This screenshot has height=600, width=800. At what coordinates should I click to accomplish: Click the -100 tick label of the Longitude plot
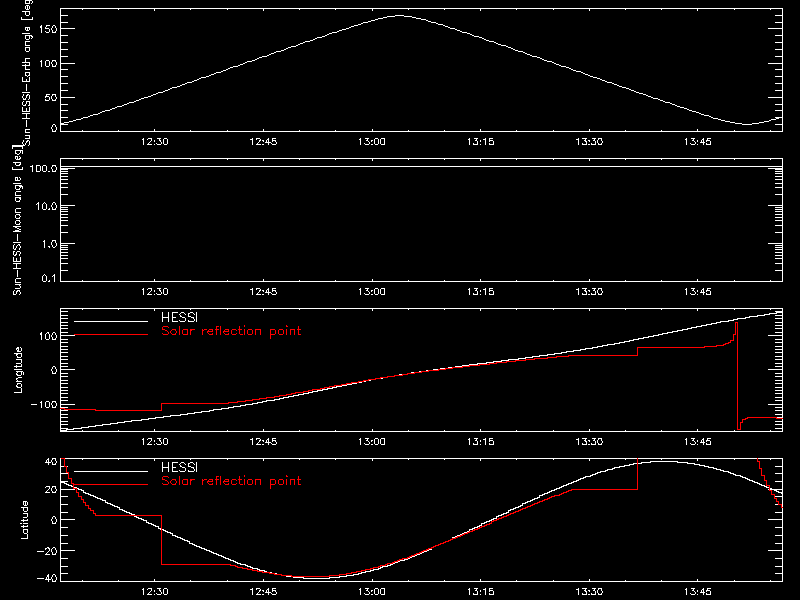click(44, 404)
